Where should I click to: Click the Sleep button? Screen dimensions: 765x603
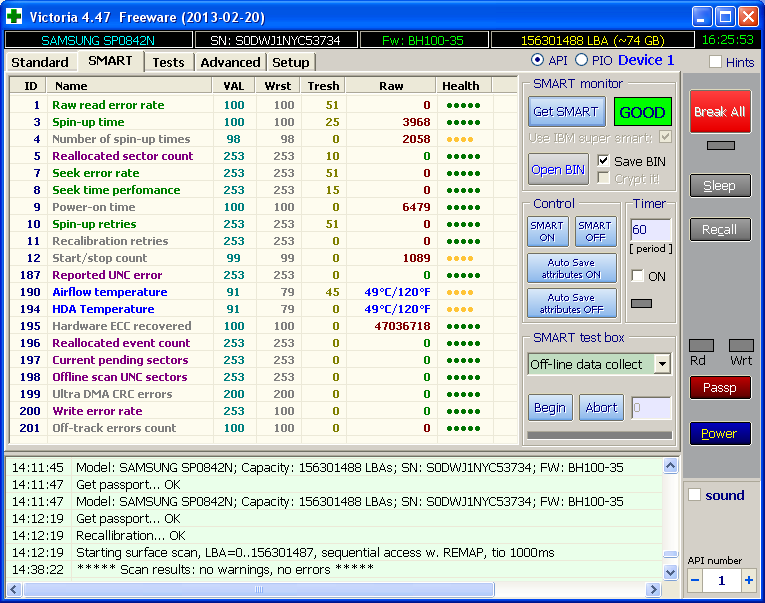719,185
